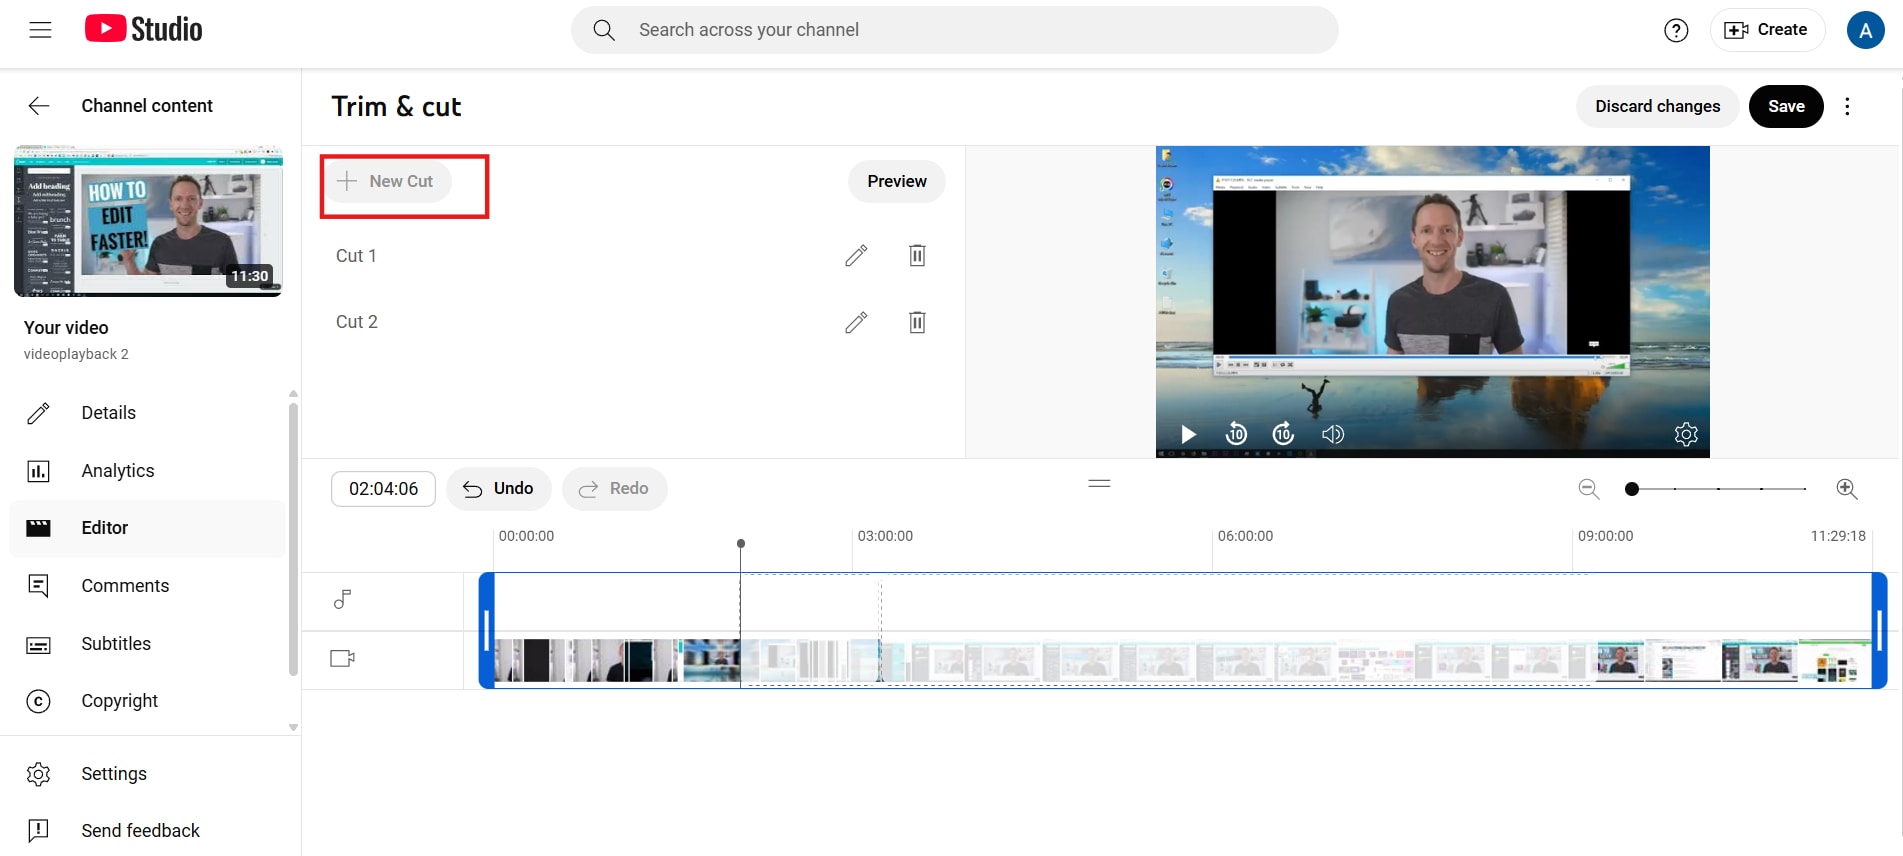Save the trim changes
Image resolution: width=1903 pixels, height=856 pixels.
click(1786, 106)
